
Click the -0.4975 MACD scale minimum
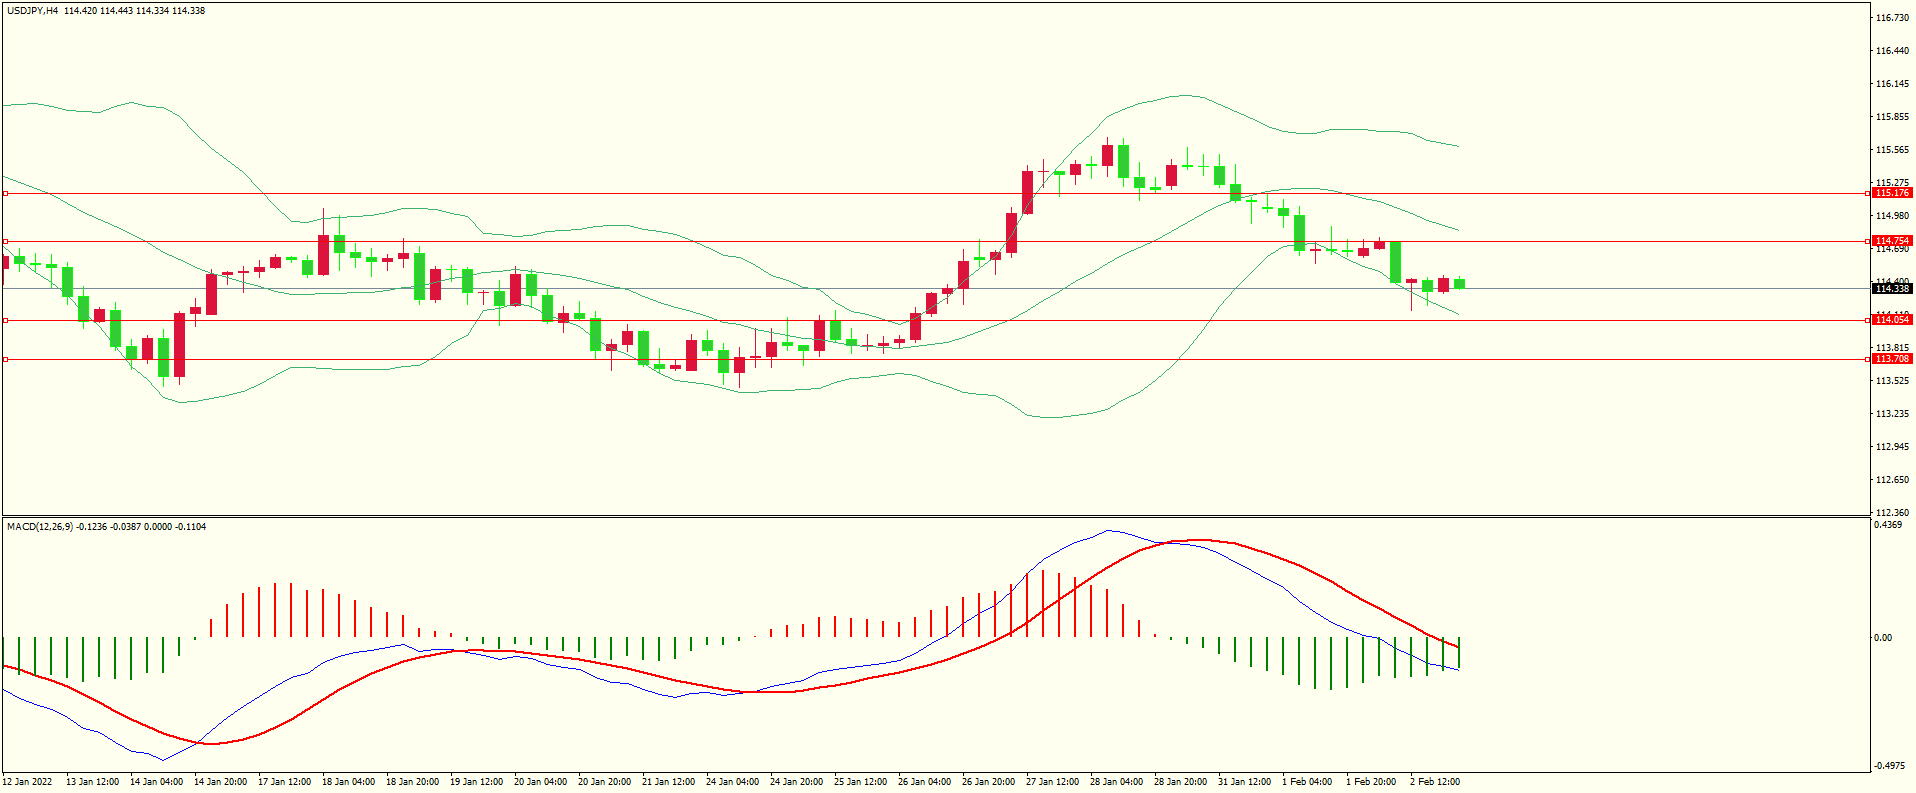[1889, 766]
